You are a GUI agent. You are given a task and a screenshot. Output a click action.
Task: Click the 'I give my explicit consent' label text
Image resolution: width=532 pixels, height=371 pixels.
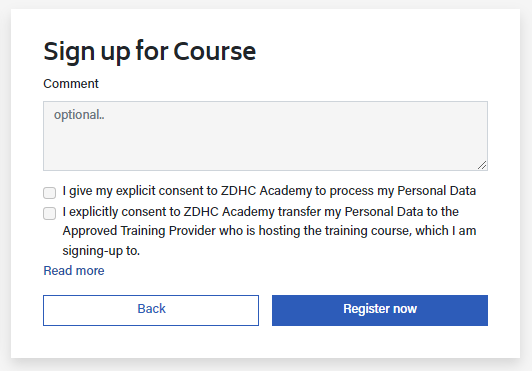pos(269,191)
